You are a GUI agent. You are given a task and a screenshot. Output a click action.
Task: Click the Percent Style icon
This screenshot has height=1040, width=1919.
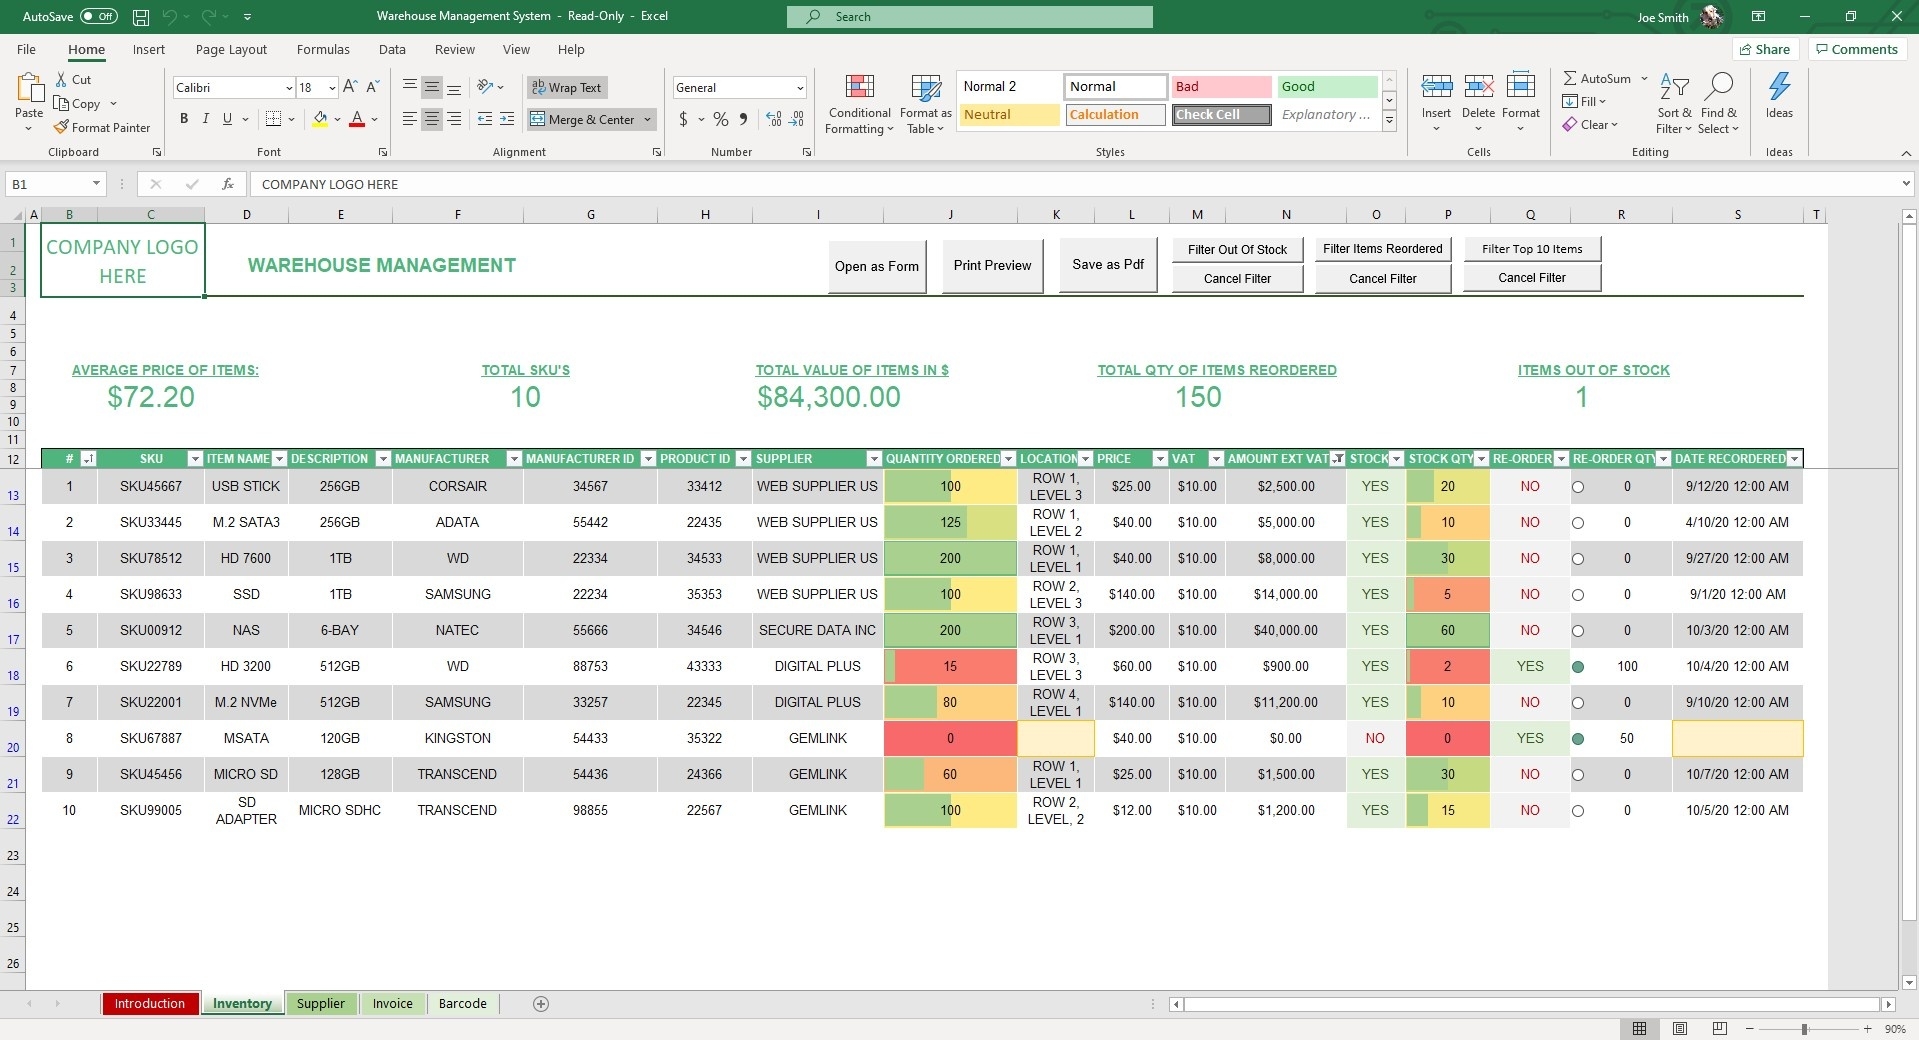(x=720, y=119)
